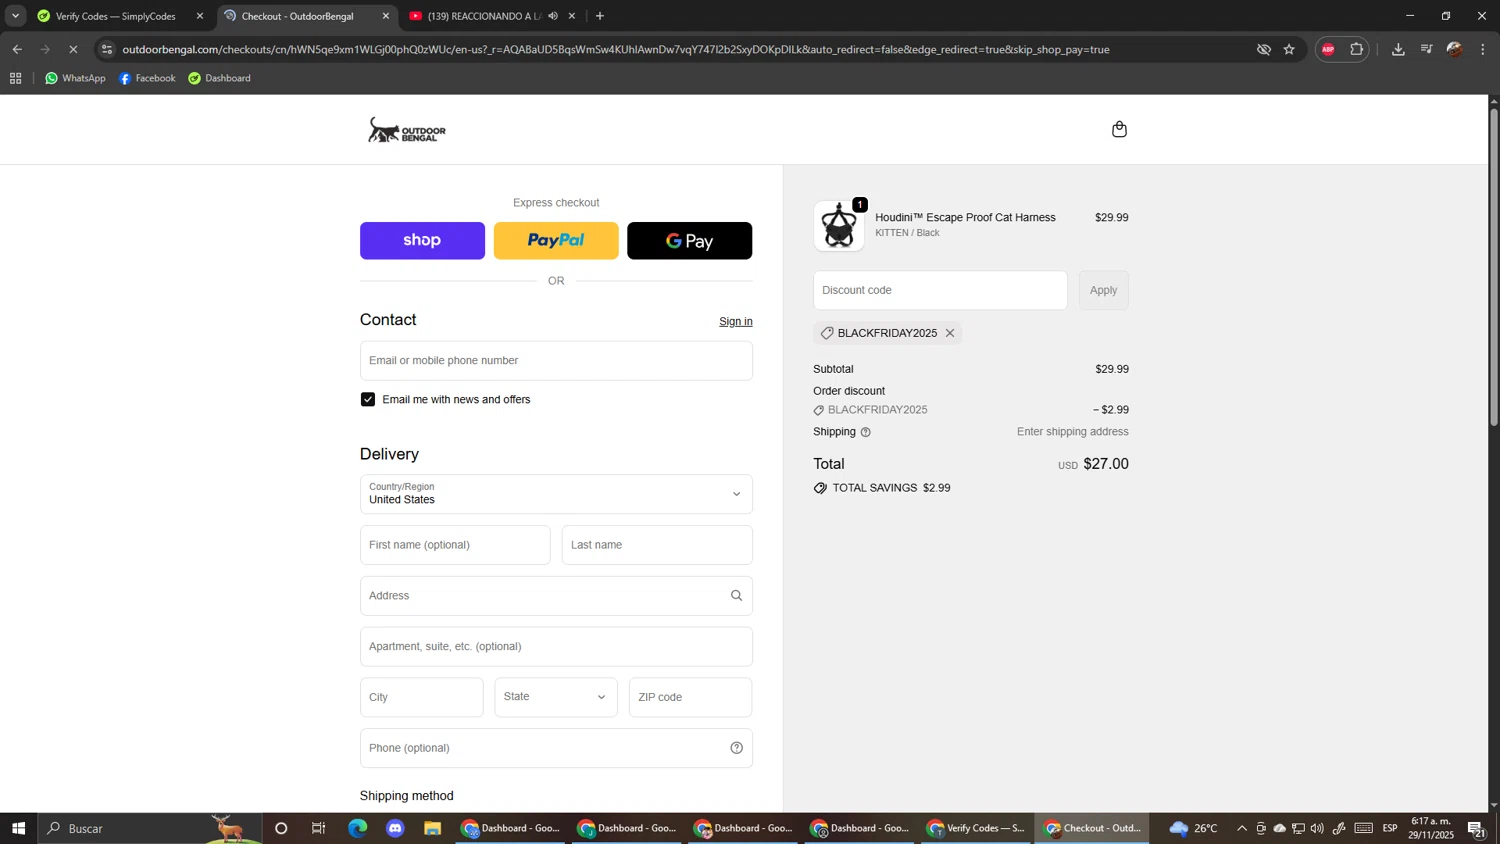1500x844 pixels.
Task: Open the media controls icon
Action: tap(1427, 49)
